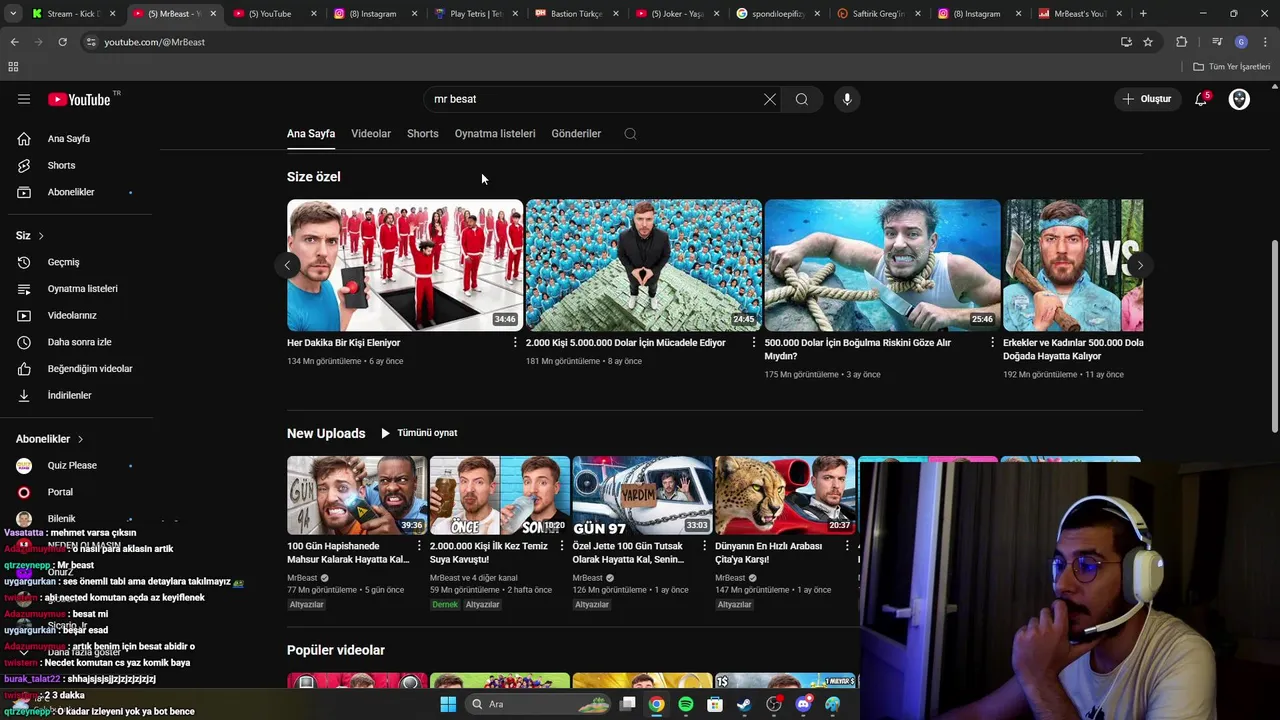Screen dimensions: 1280x720
Task: Go back in browser history
Action: (14, 42)
